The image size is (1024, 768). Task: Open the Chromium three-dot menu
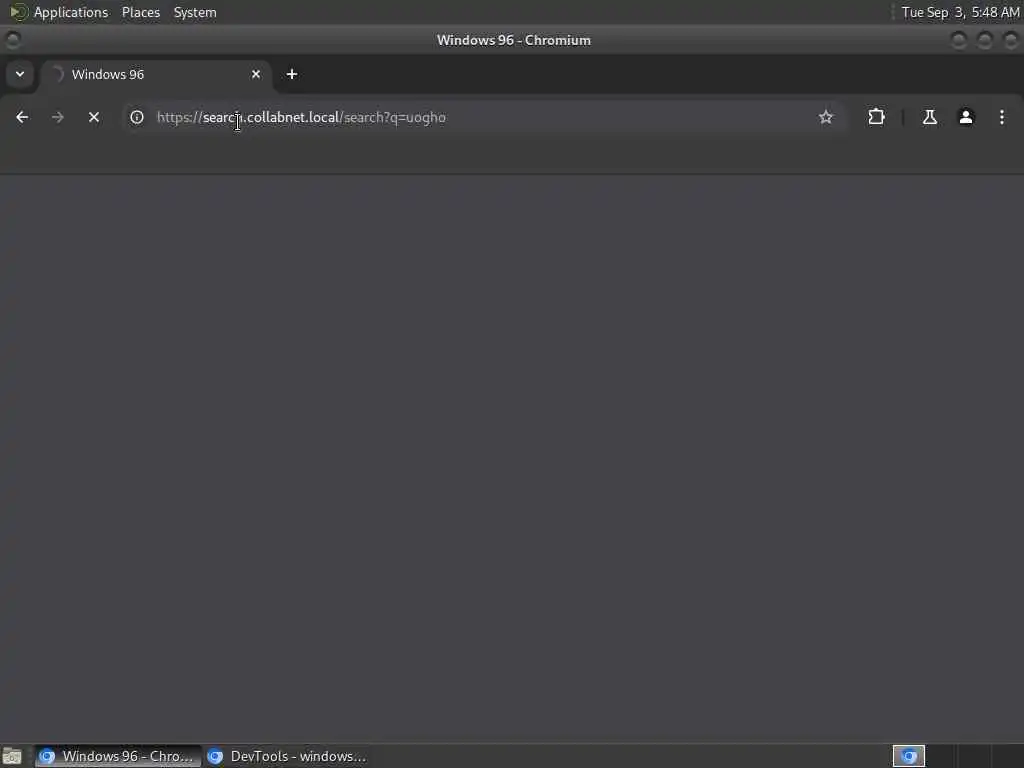pyautogui.click(x=1002, y=117)
